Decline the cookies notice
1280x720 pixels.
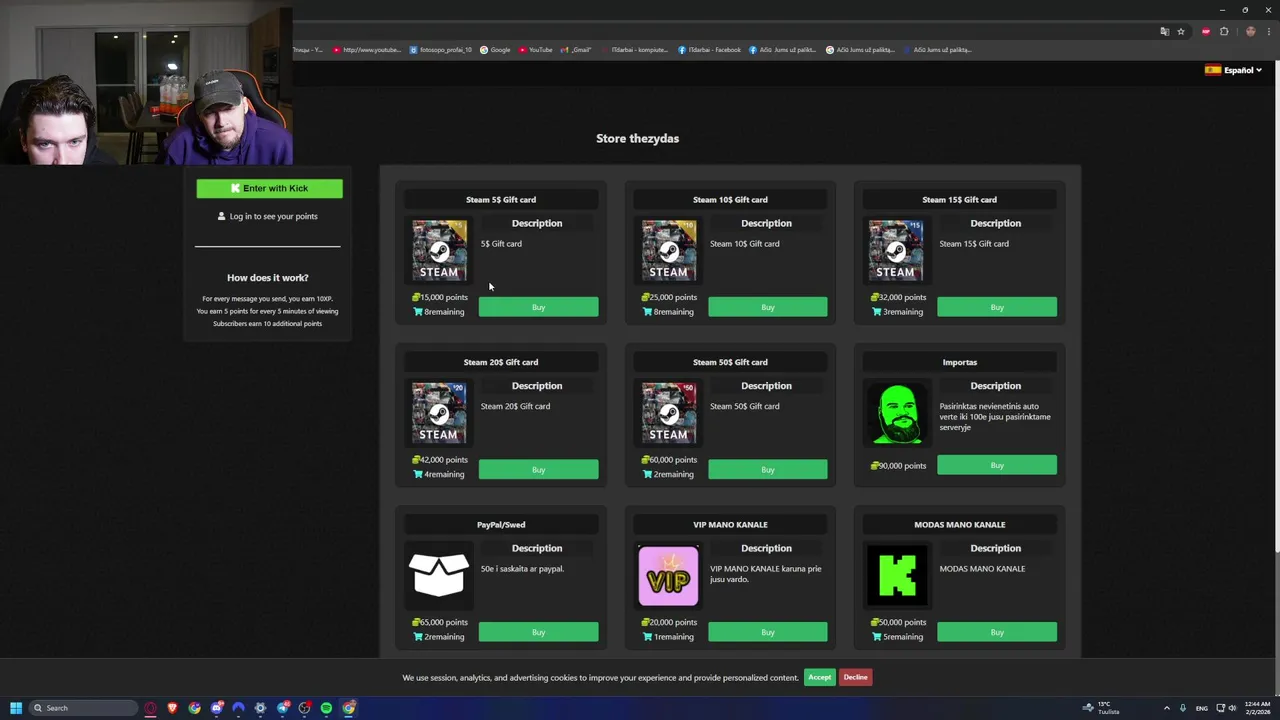855,677
